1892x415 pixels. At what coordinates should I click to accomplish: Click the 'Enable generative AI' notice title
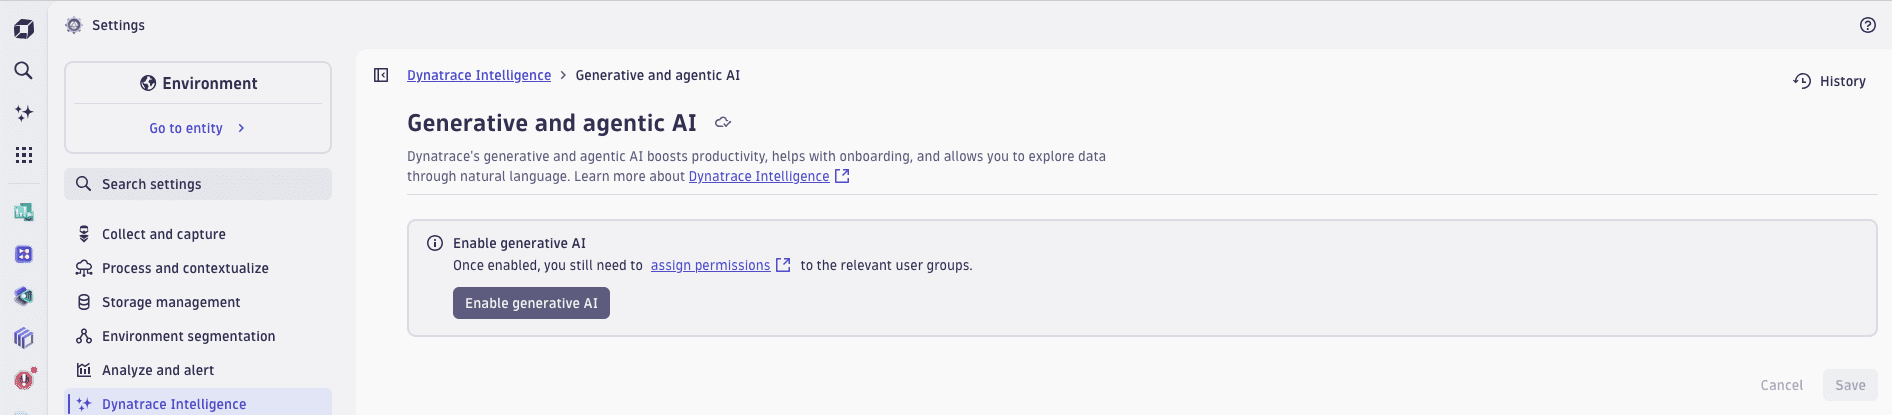[x=519, y=243]
